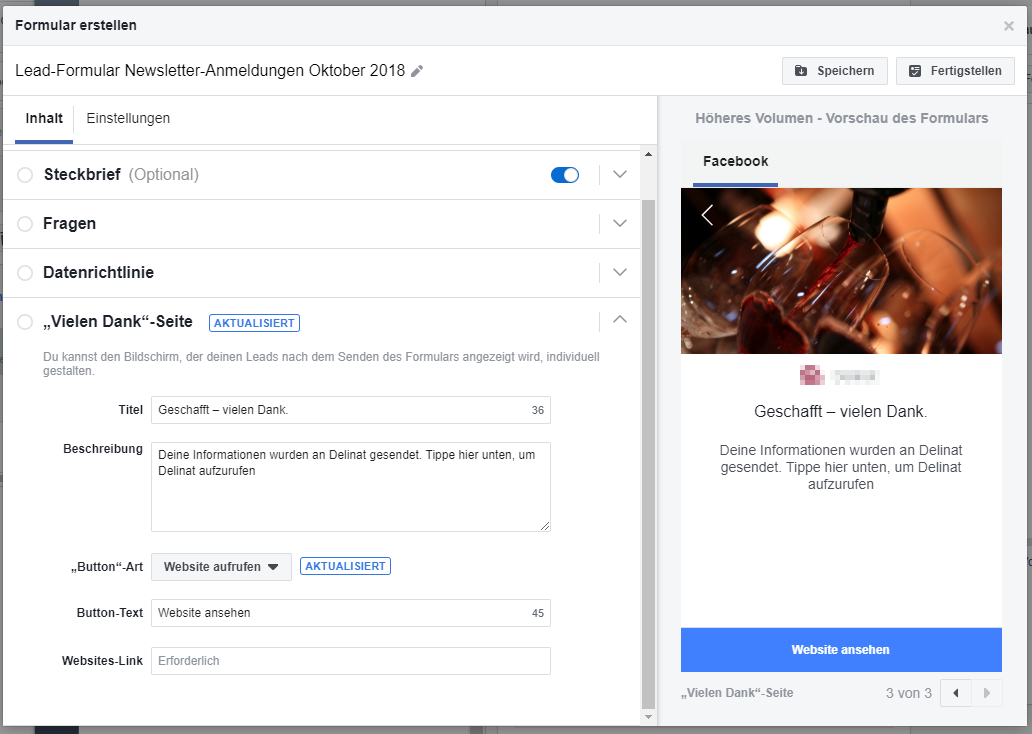The image size is (1032, 734).
Task: Click the Website ansehen preview button
Action: click(x=841, y=650)
